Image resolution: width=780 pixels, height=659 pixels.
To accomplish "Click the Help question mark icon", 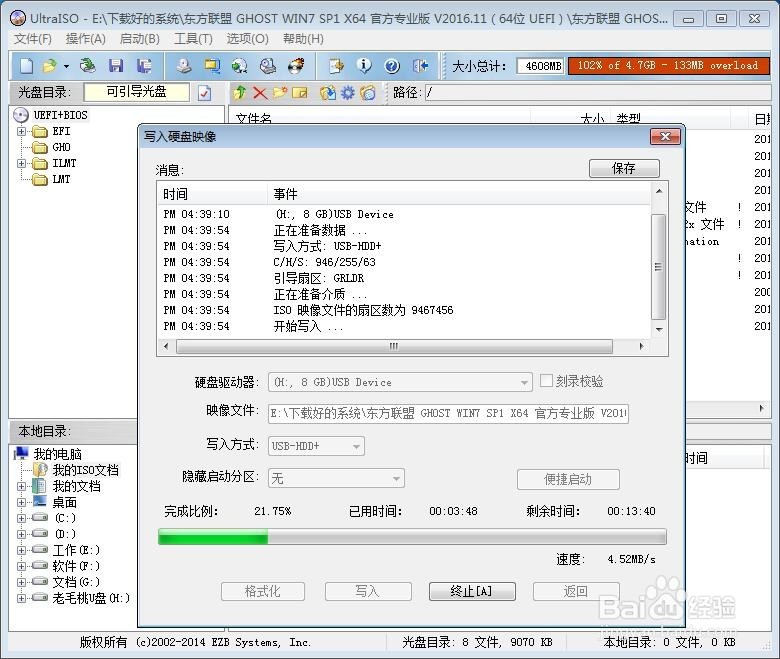I will click(x=392, y=66).
